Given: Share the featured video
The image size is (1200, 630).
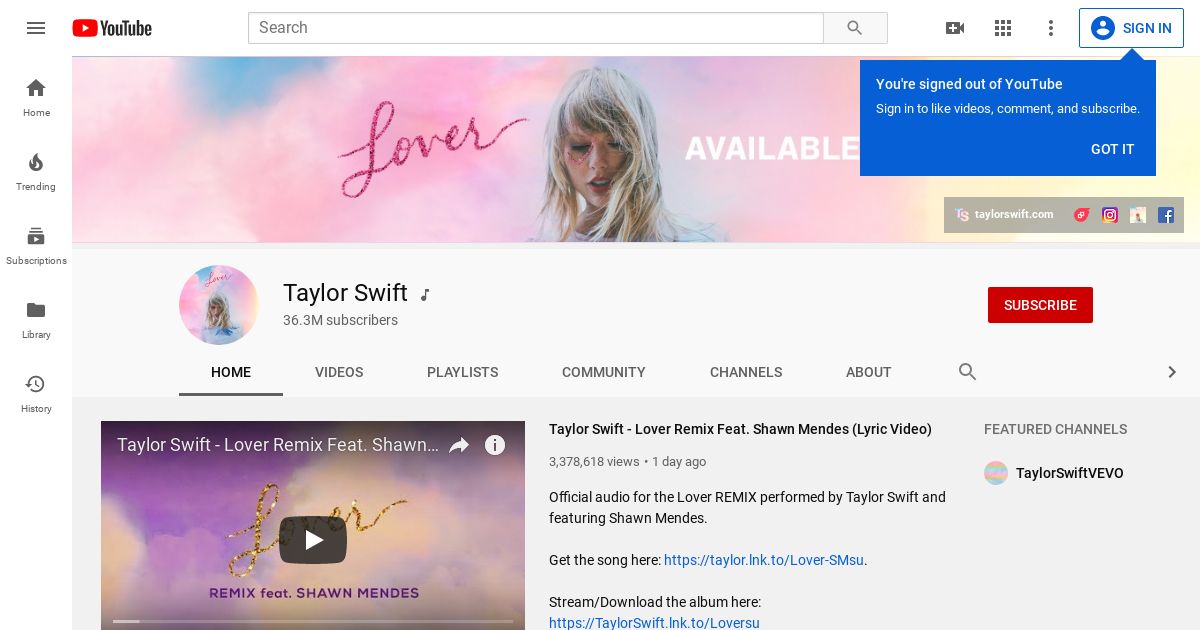Looking at the screenshot, I should (459, 445).
